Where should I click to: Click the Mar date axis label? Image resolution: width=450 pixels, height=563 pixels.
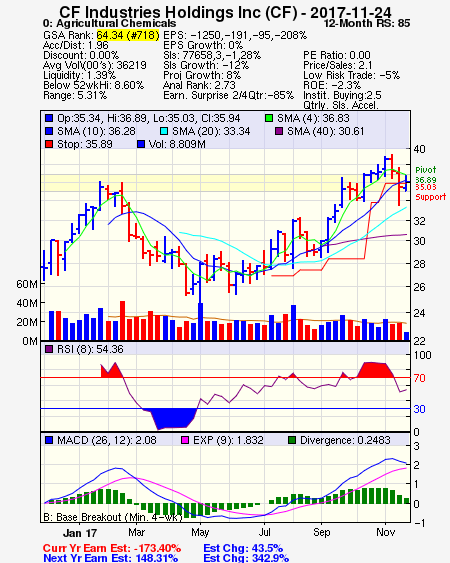click(x=136, y=532)
